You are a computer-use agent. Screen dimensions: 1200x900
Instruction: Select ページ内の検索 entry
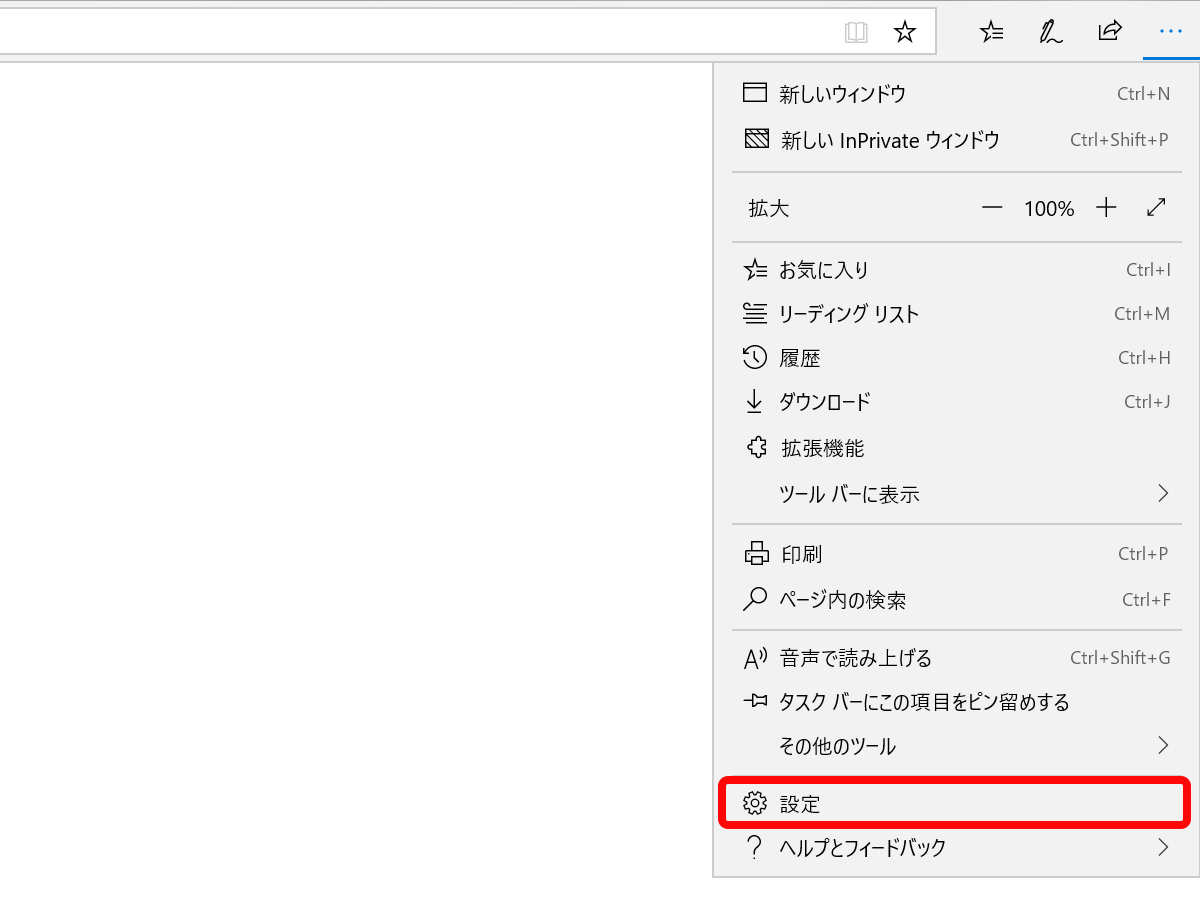point(956,600)
